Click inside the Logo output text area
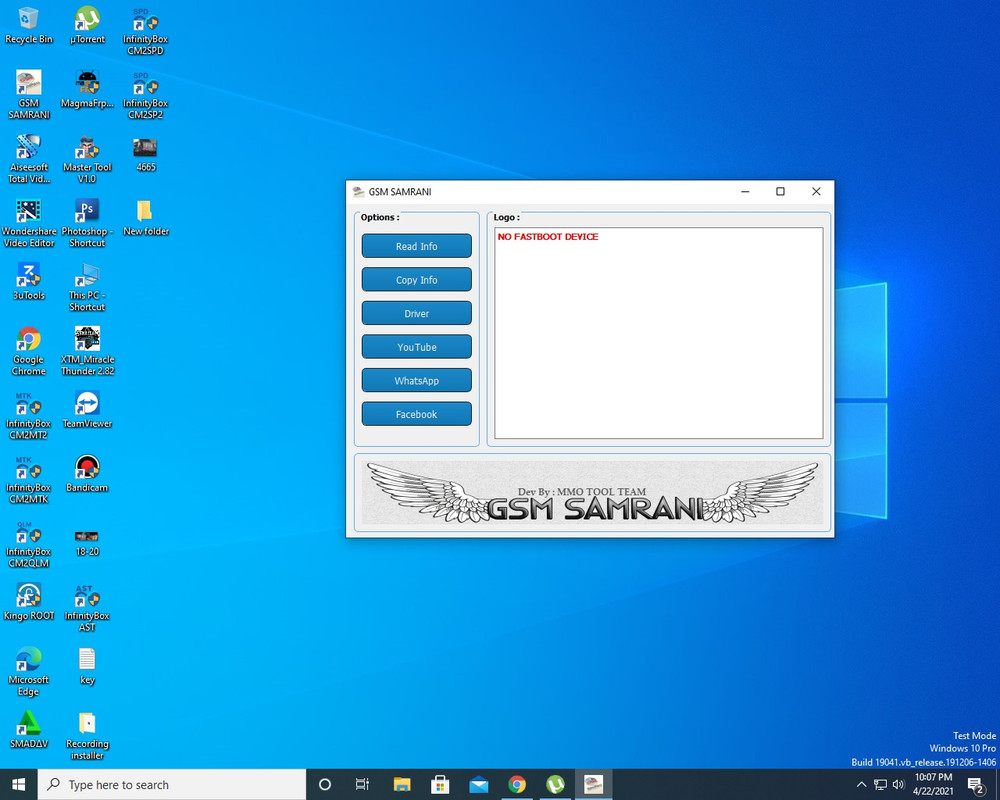This screenshot has height=800, width=1000. click(x=659, y=333)
